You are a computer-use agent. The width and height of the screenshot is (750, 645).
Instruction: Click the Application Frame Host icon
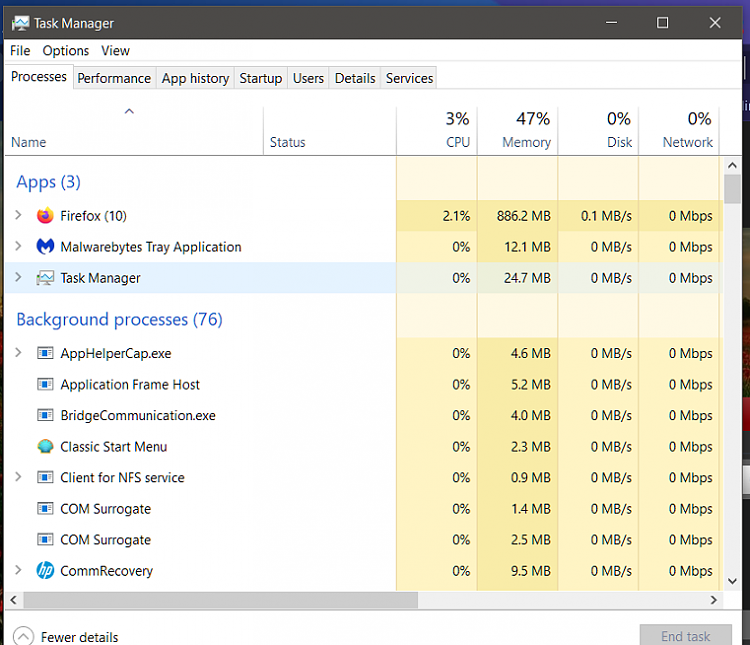[45, 384]
